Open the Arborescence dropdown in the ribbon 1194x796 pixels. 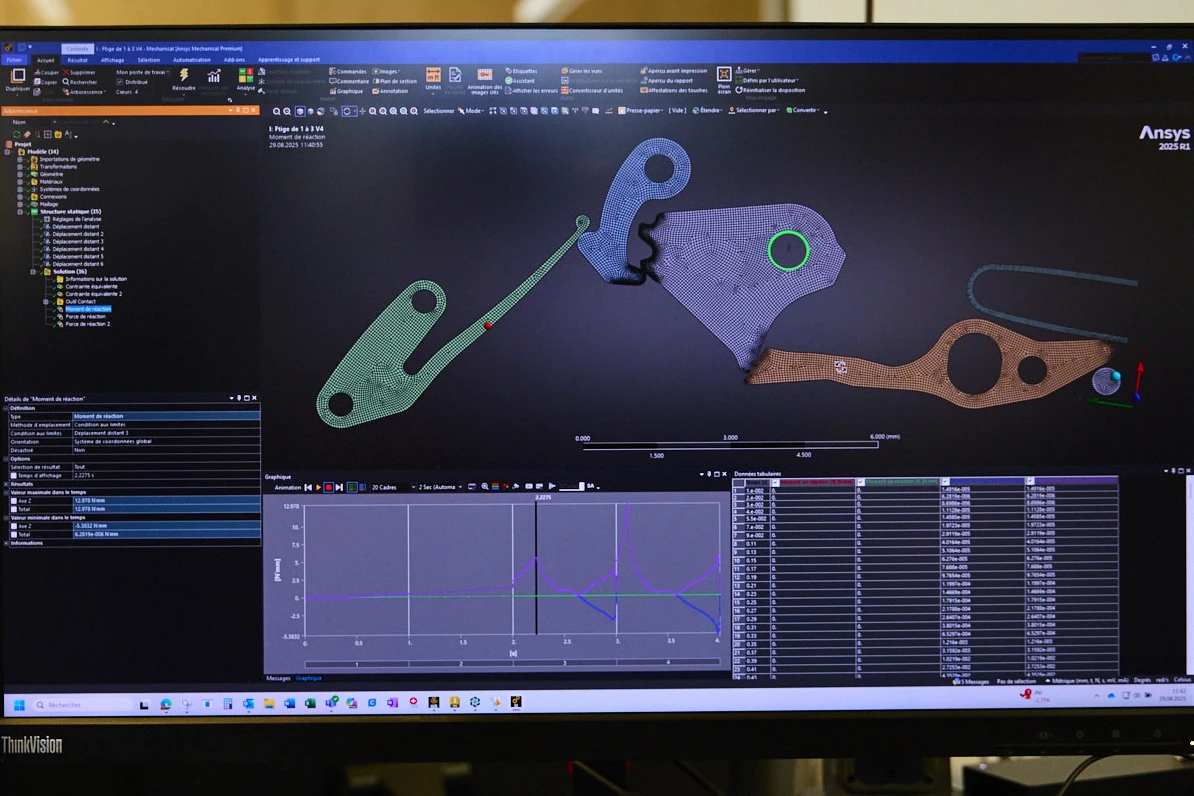(85, 91)
